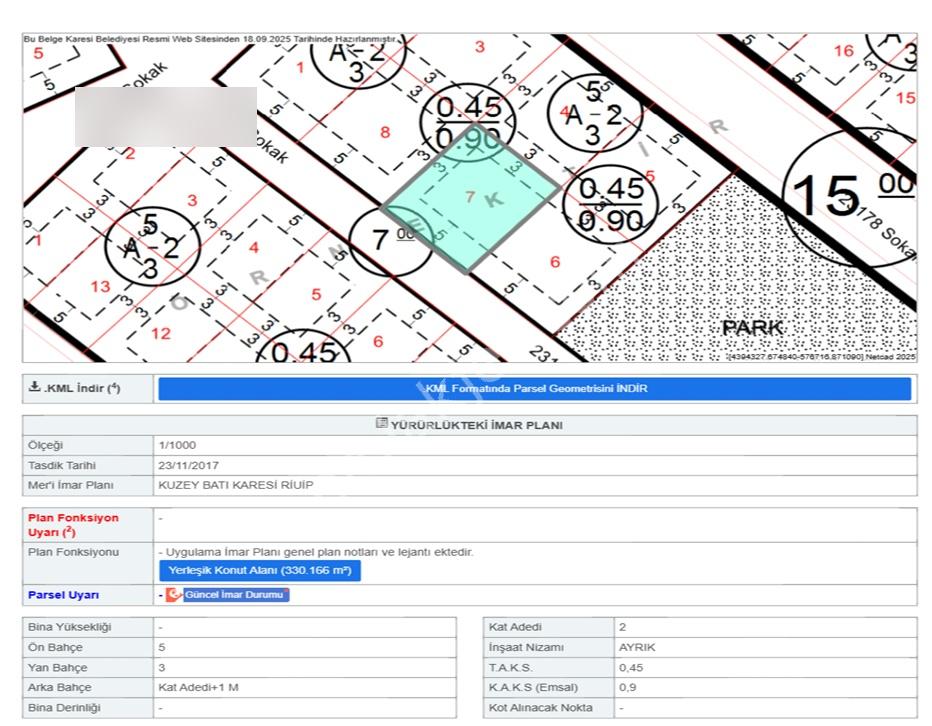This screenshot has width=932, height=726.
Task: Click the Bina Derinliği label
Action: coord(64,708)
